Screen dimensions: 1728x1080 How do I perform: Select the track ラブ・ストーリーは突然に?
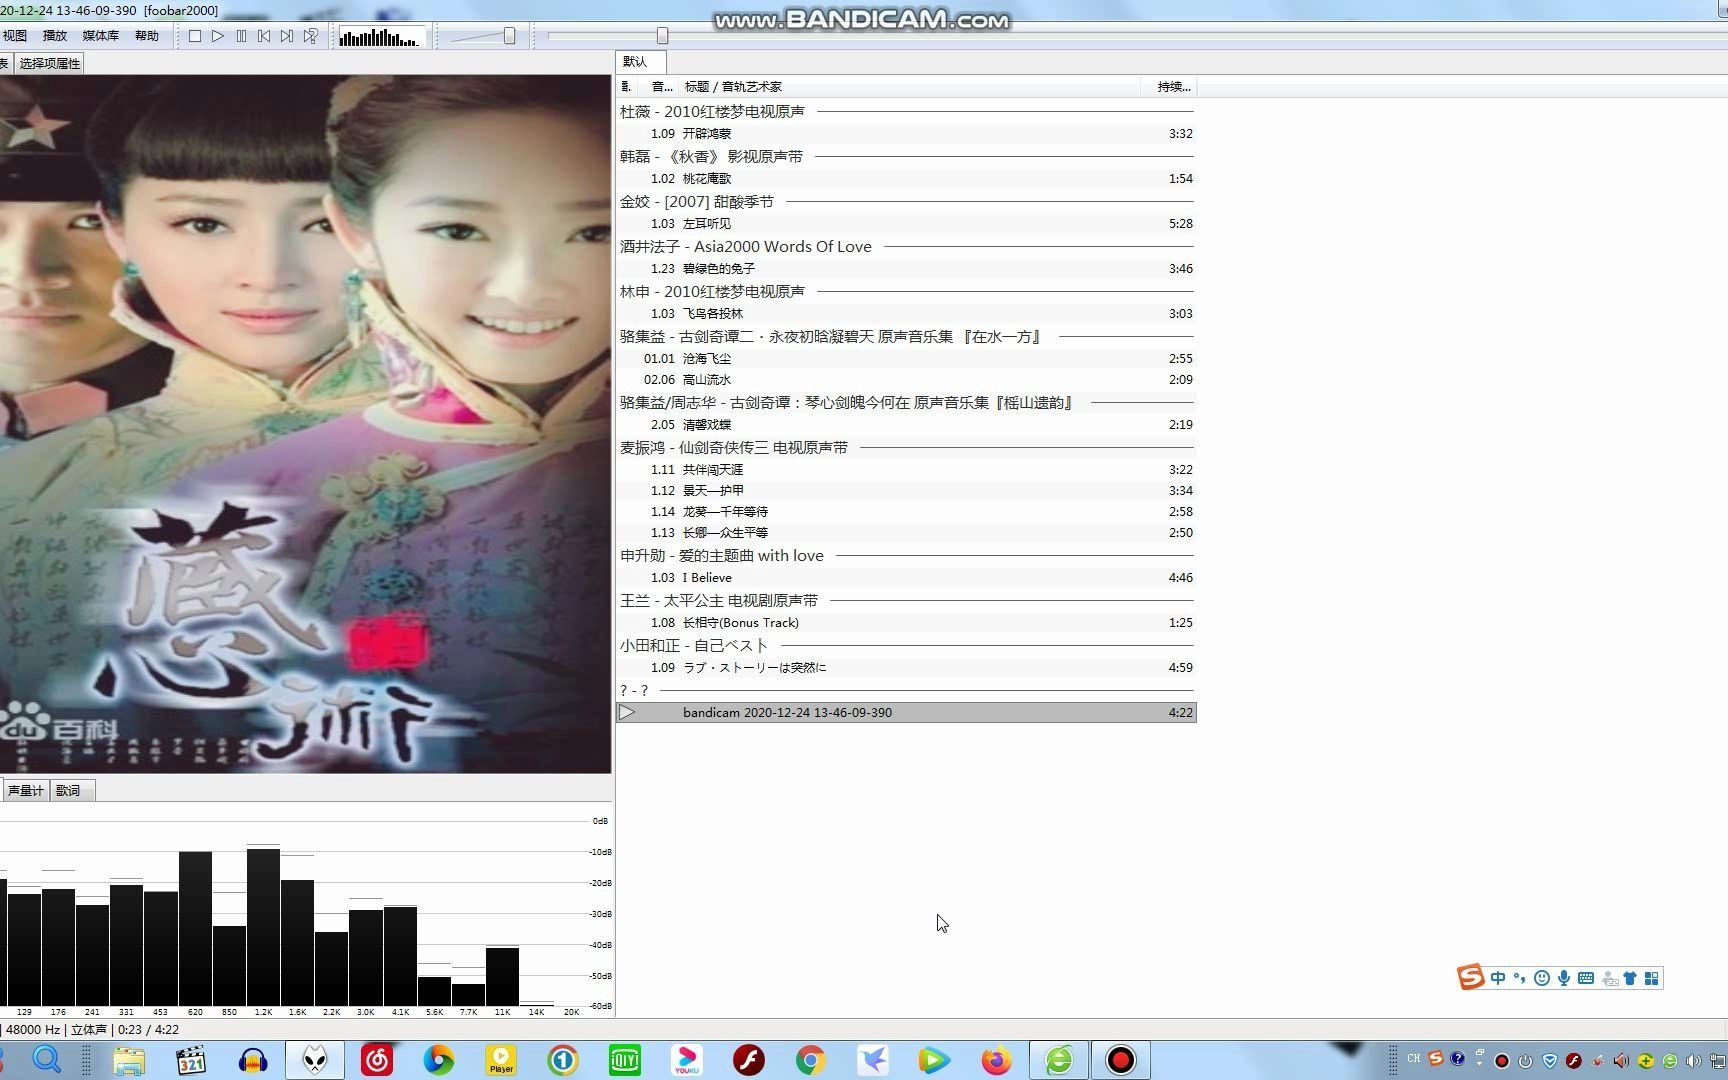[x=906, y=667]
